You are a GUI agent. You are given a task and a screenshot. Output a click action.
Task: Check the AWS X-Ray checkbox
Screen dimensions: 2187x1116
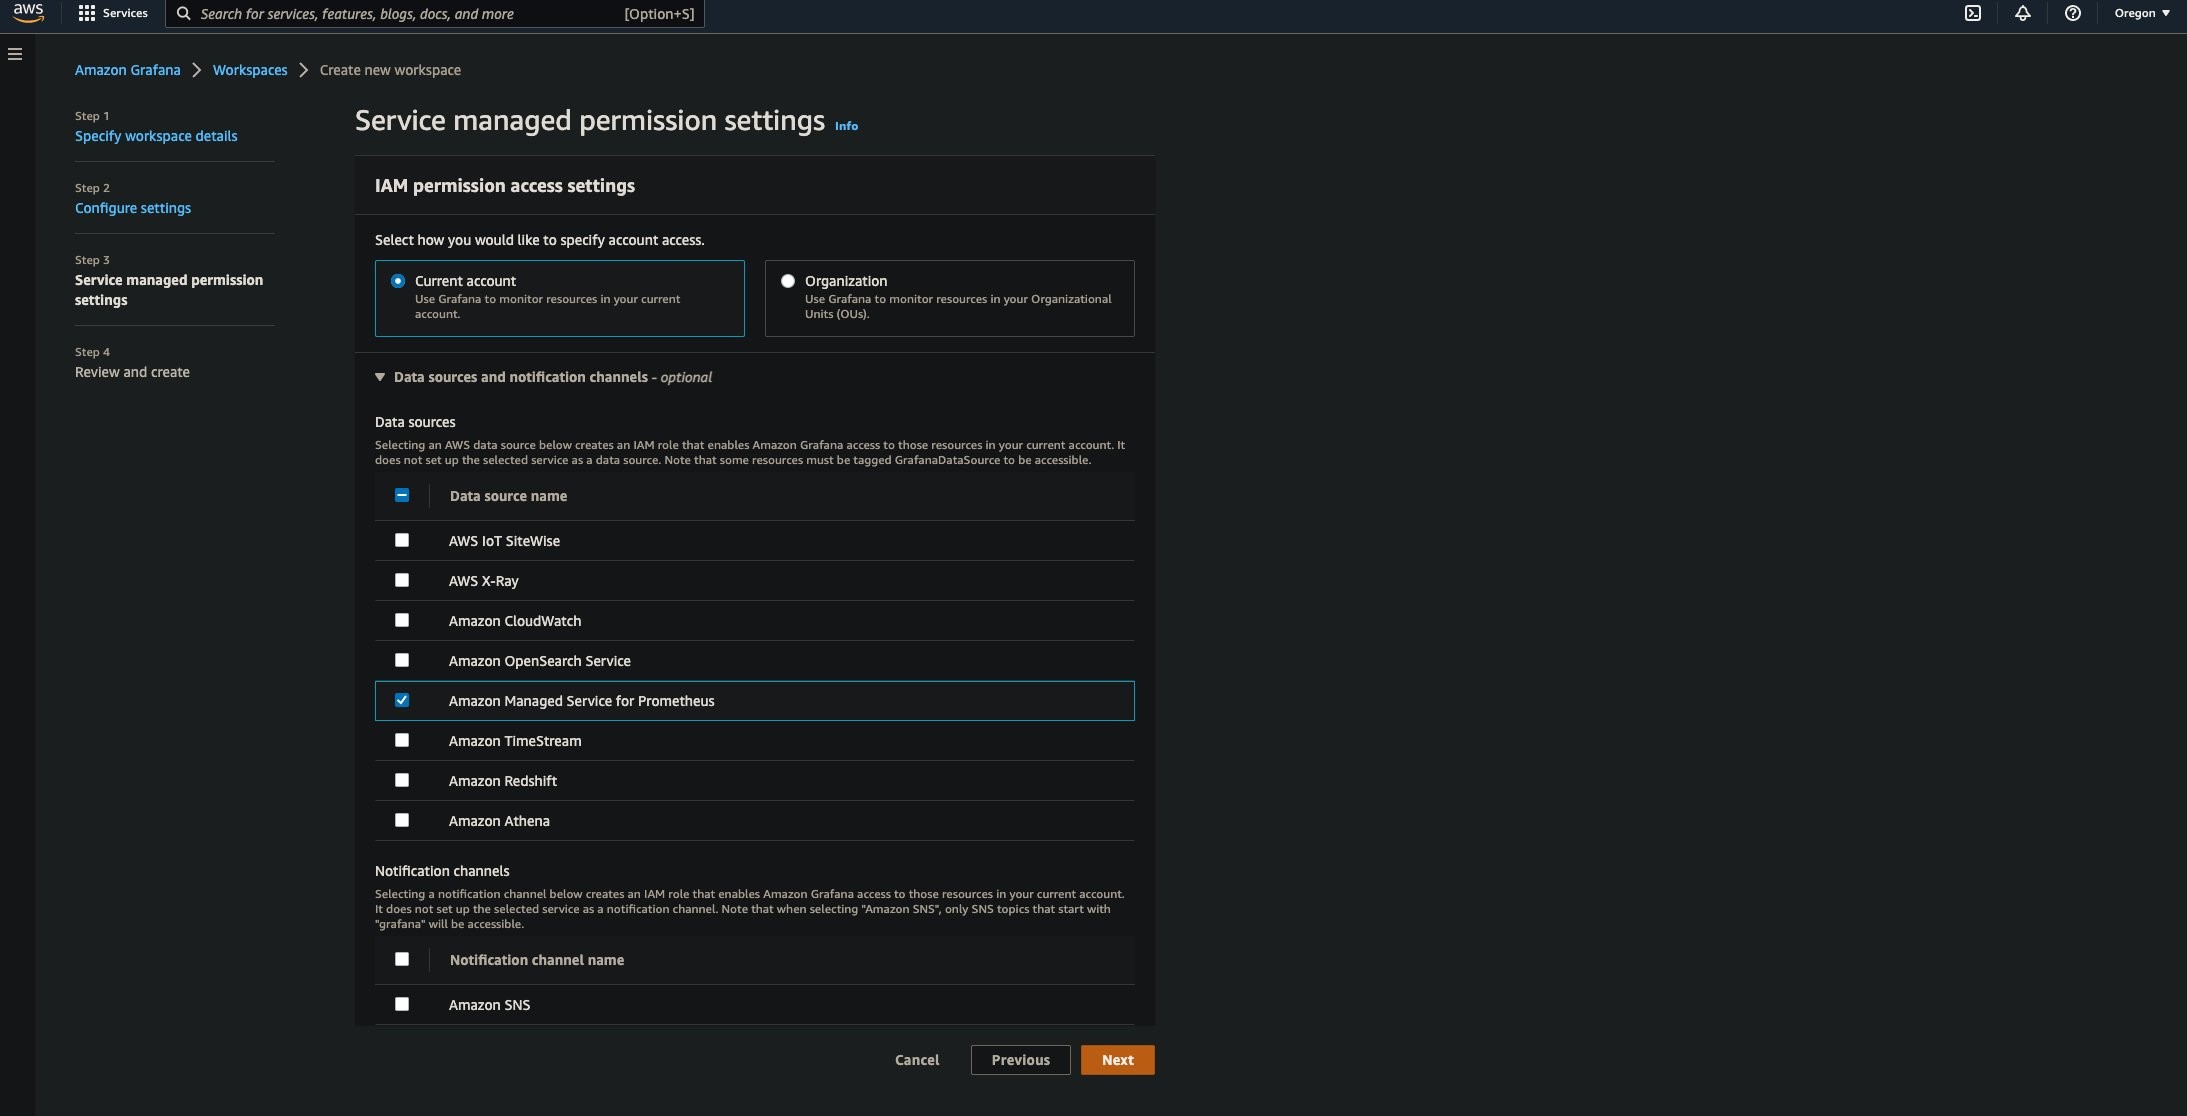click(402, 580)
